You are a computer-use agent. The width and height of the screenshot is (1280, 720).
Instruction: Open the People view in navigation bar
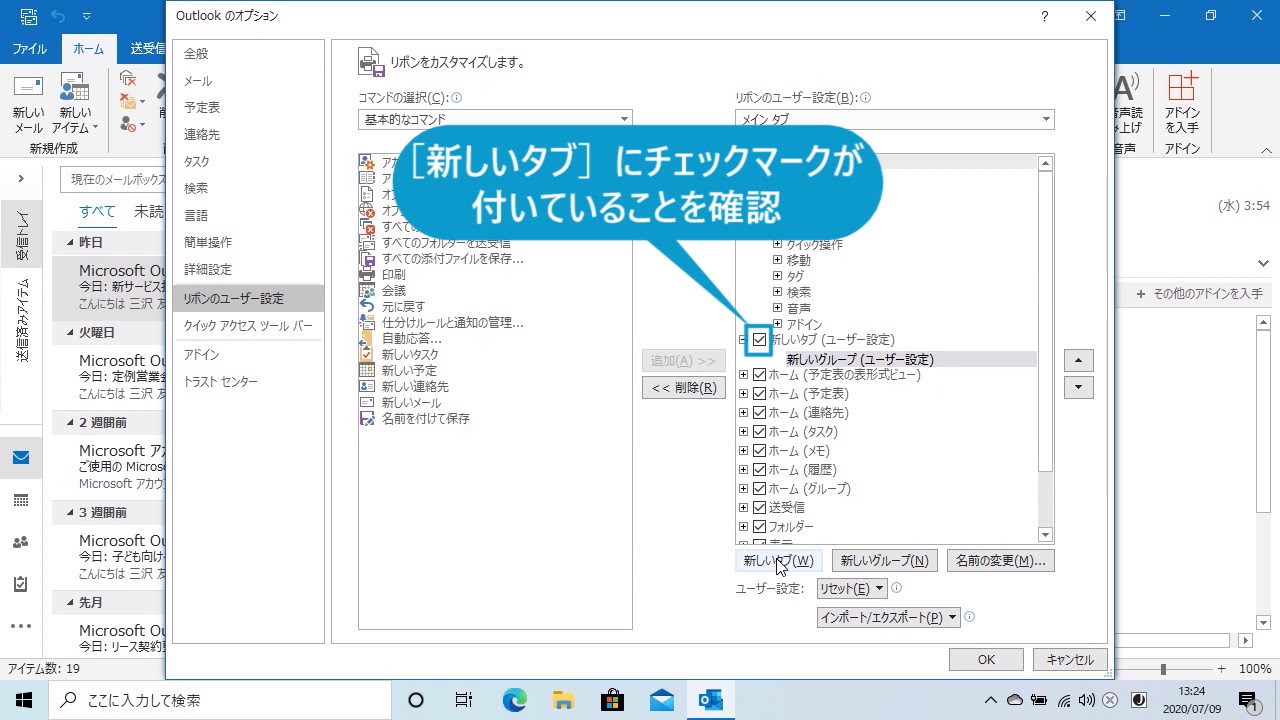pos(21,542)
